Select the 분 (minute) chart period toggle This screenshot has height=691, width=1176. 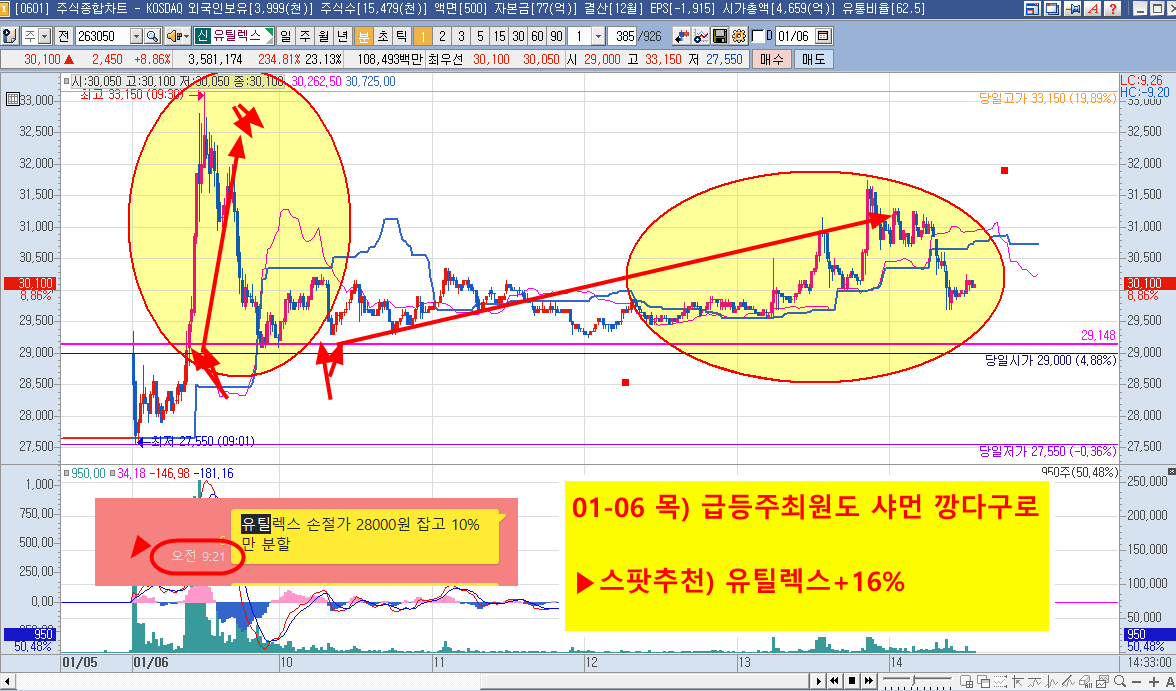[364, 36]
